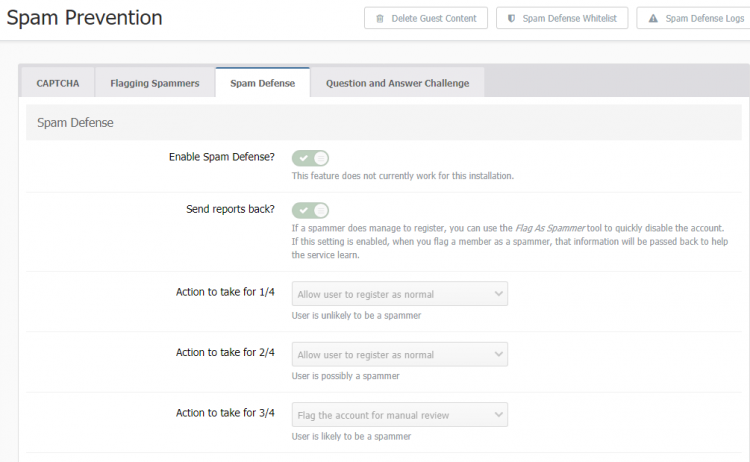
Task: Click the checkmark inside the Enable Spam Defense switch
Action: click(x=302, y=158)
